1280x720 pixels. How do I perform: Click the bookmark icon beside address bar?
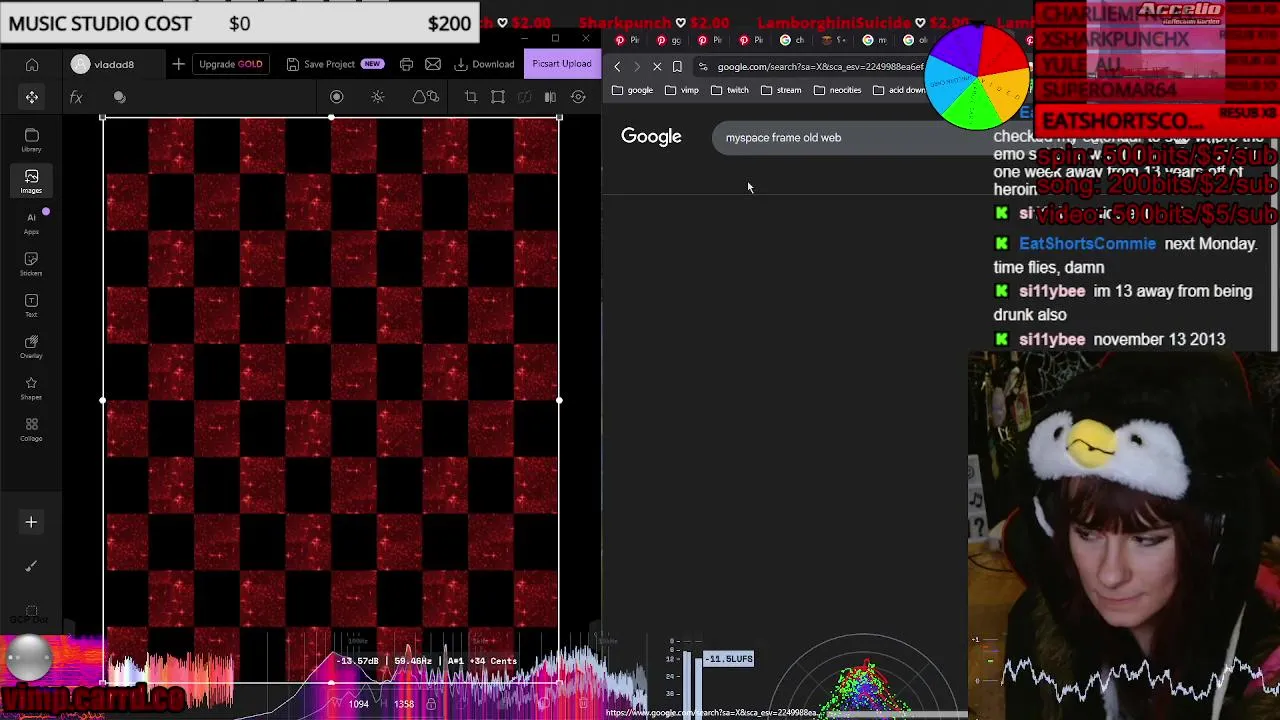(x=677, y=67)
